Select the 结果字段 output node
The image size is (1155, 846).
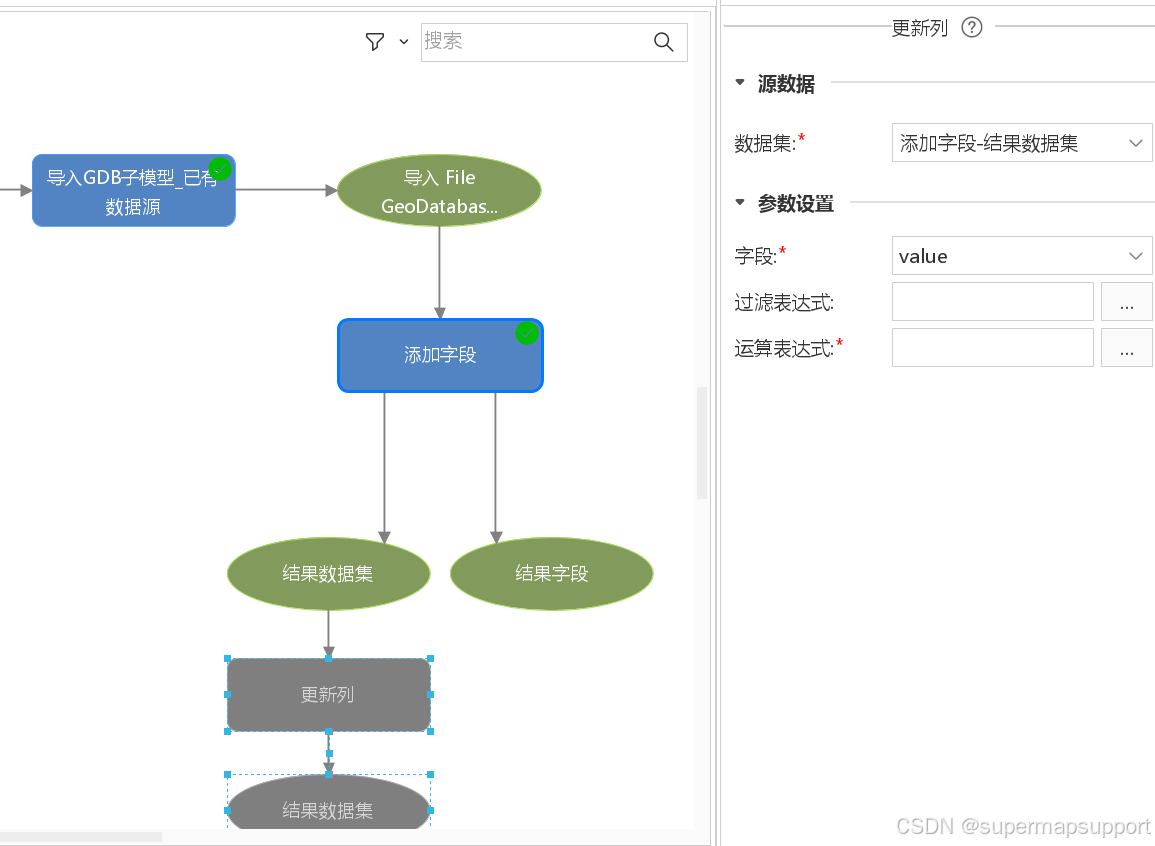pyautogui.click(x=551, y=574)
